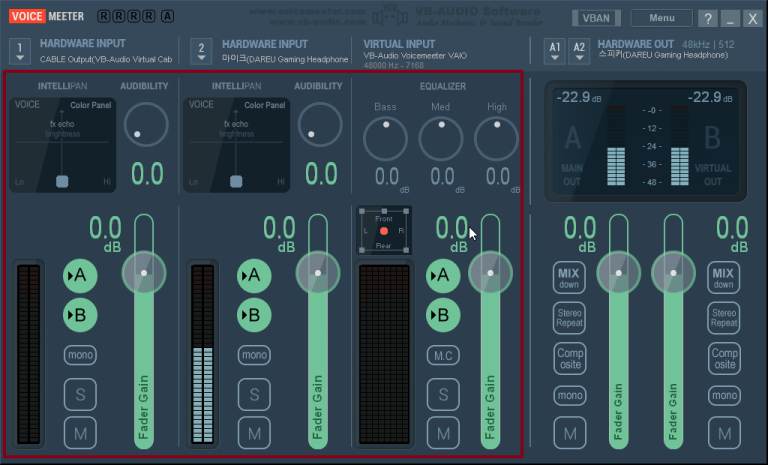Solo hardware input 1
This screenshot has height=465, width=768.
pos(80,394)
